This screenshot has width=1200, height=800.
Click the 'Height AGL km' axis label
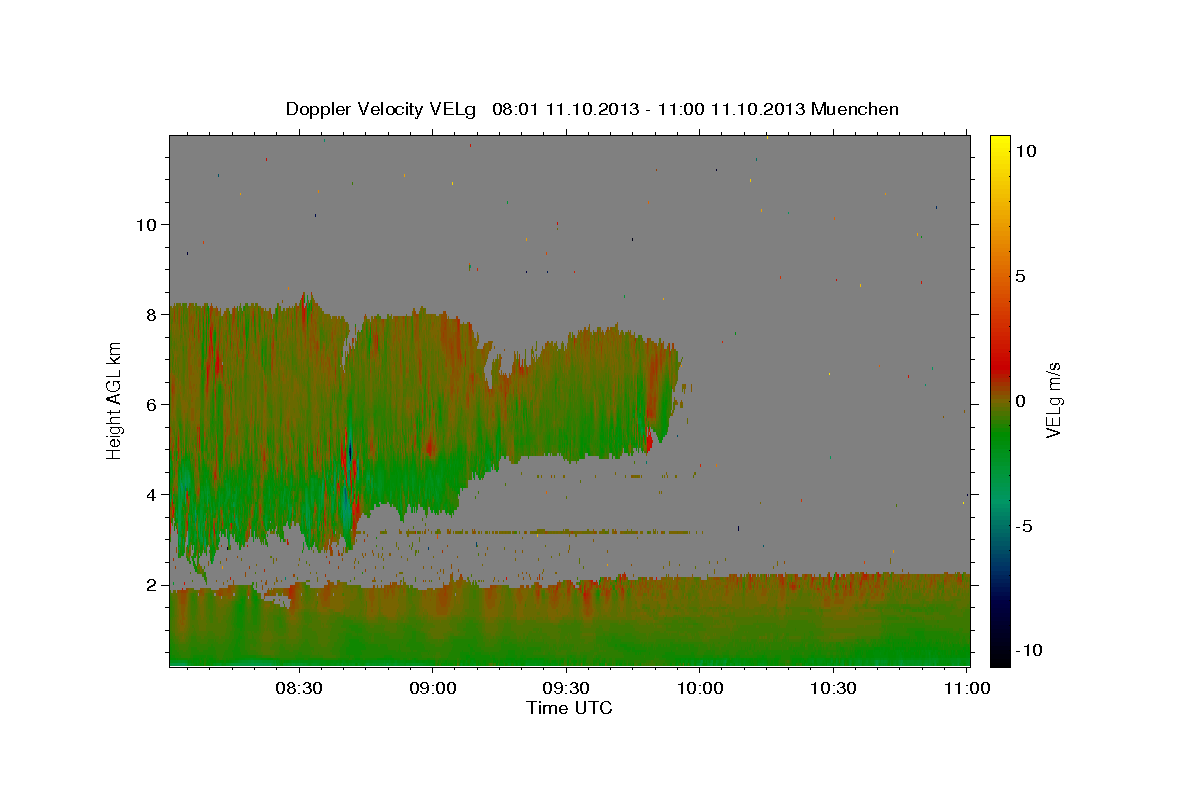(115, 400)
